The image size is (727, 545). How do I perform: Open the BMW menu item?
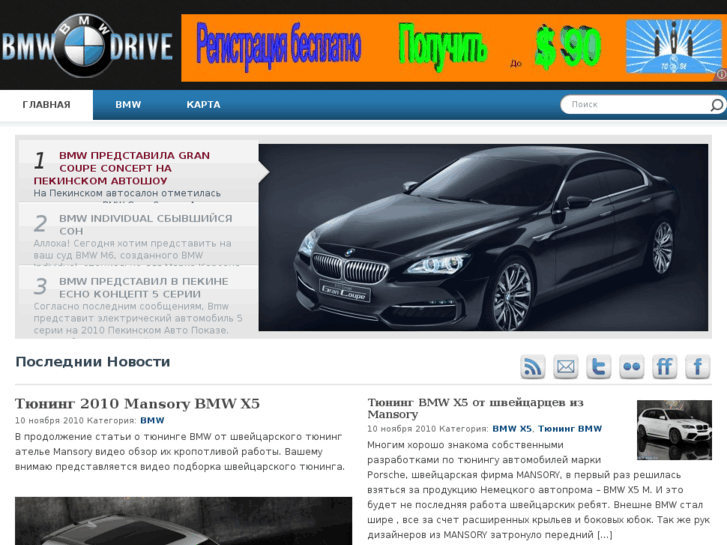[x=128, y=105]
